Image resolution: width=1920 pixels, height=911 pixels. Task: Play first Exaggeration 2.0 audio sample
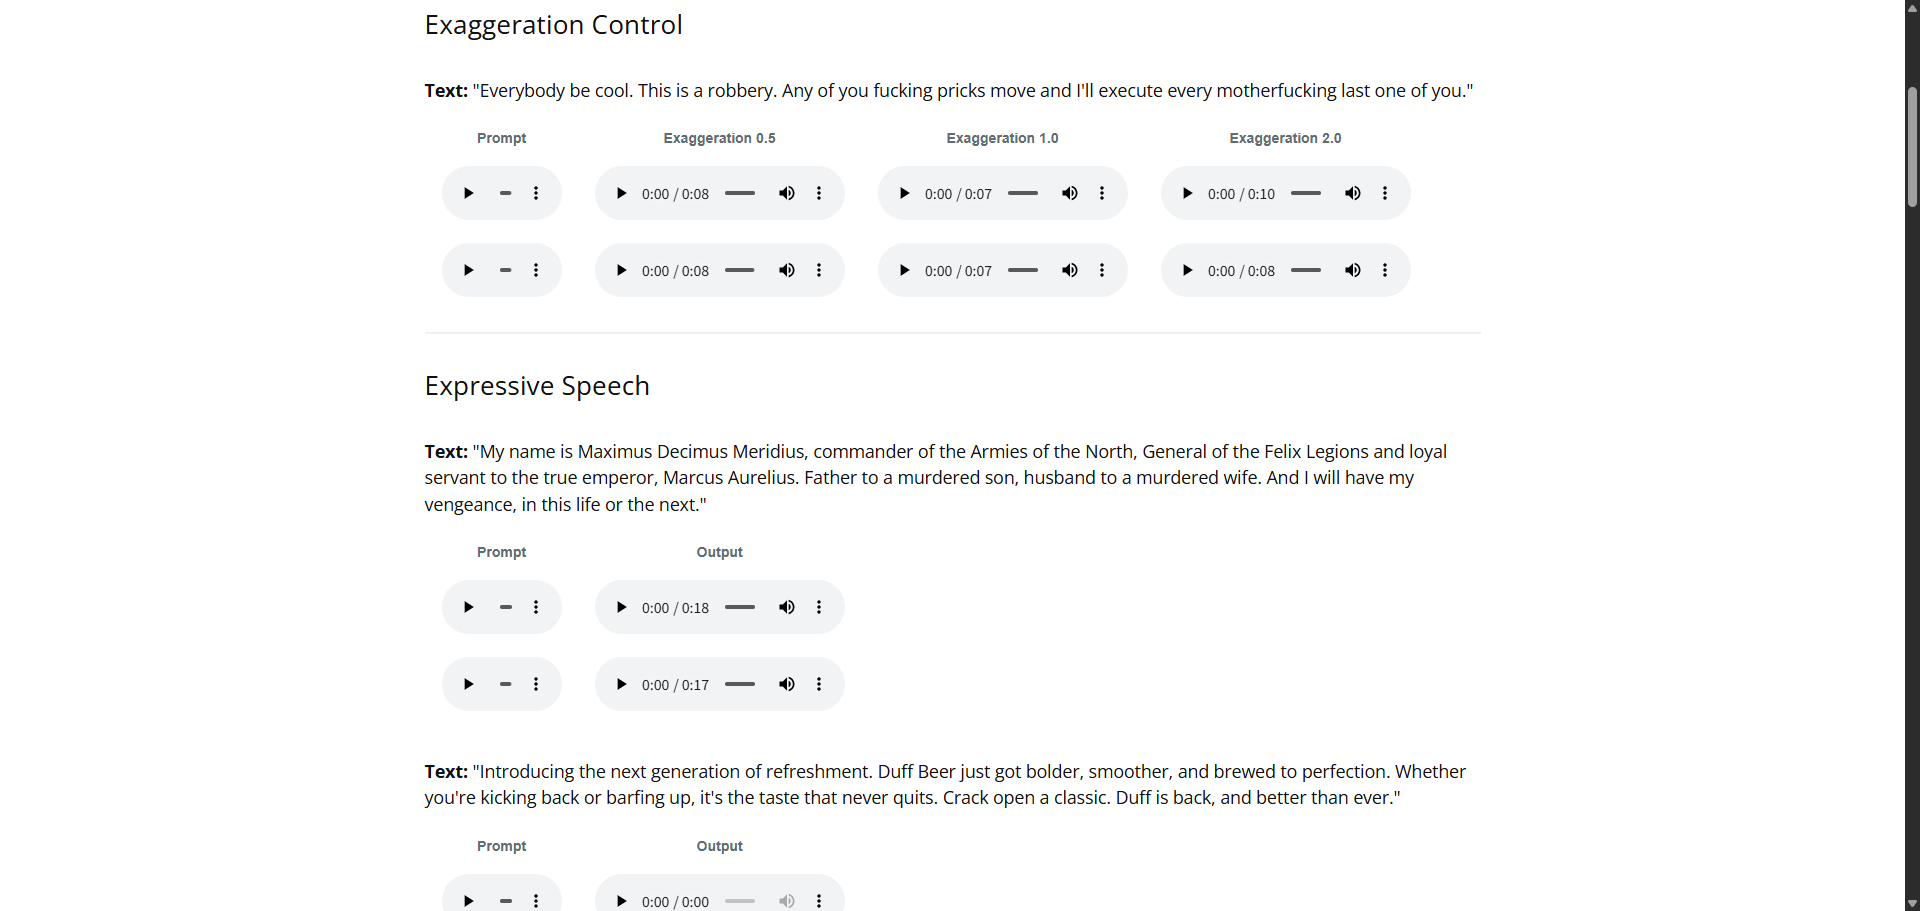coord(1187,193)
